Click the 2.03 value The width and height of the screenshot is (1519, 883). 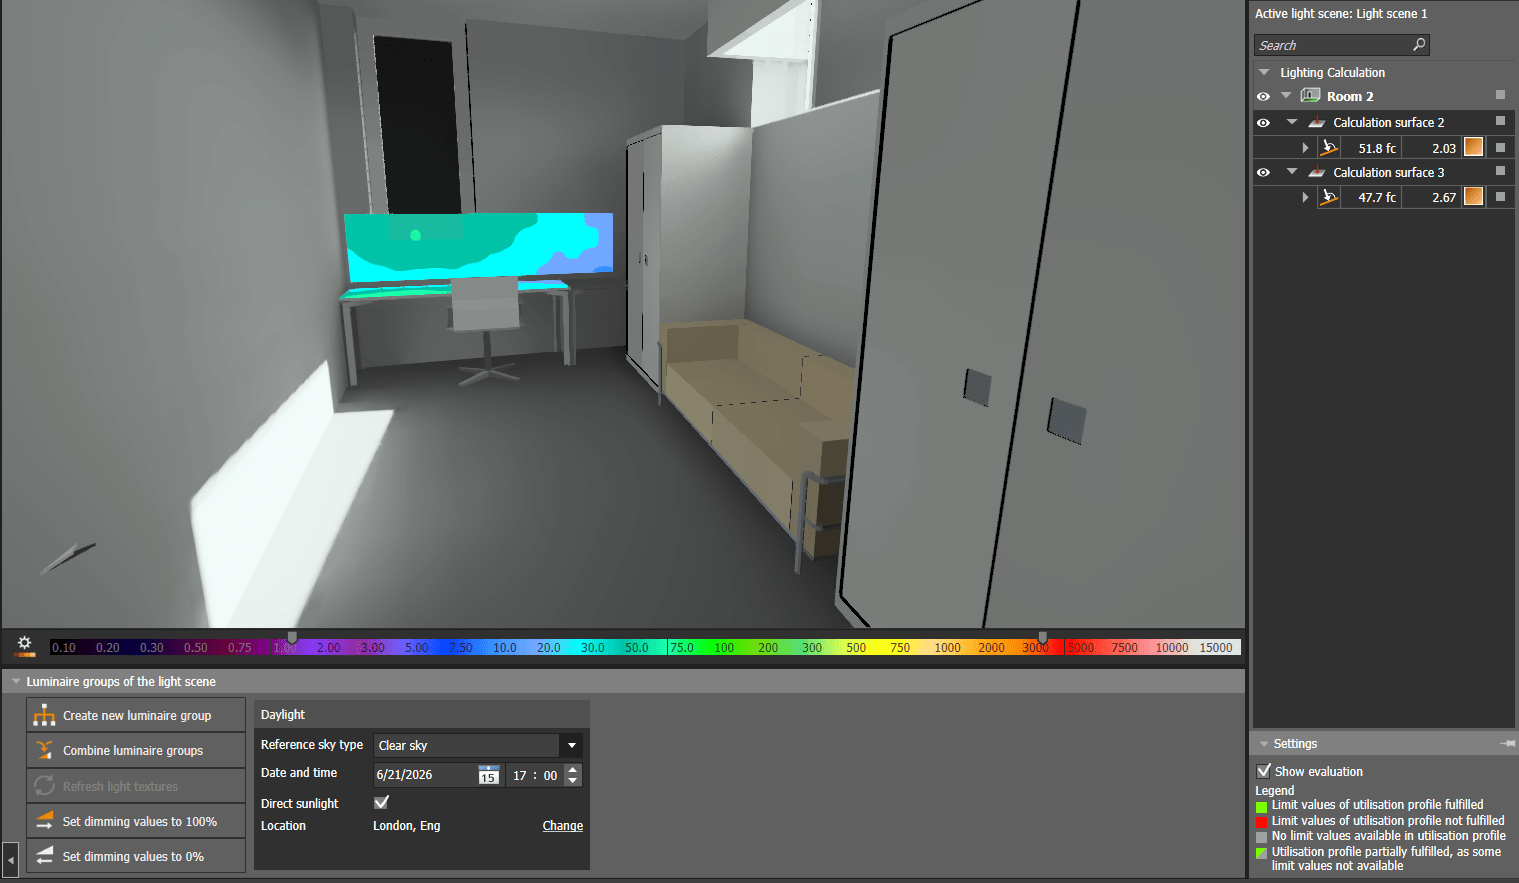pyautogui.click(x=1444, y=148)
